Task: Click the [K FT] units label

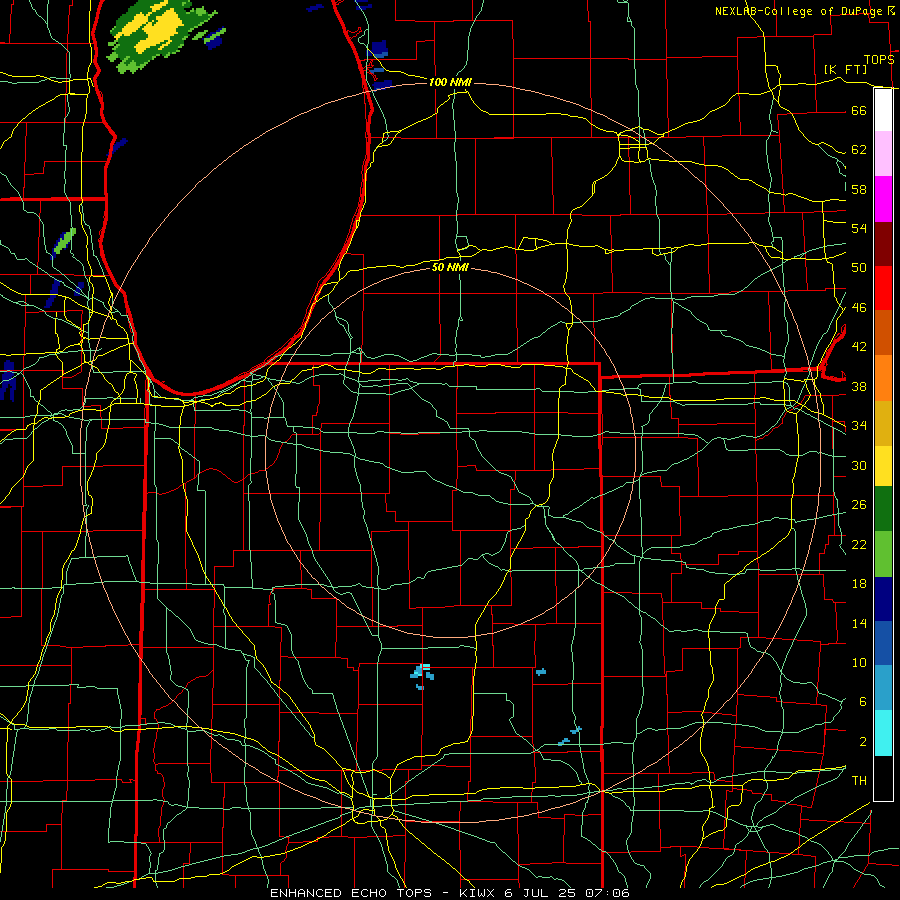Action: click(845, 69)
